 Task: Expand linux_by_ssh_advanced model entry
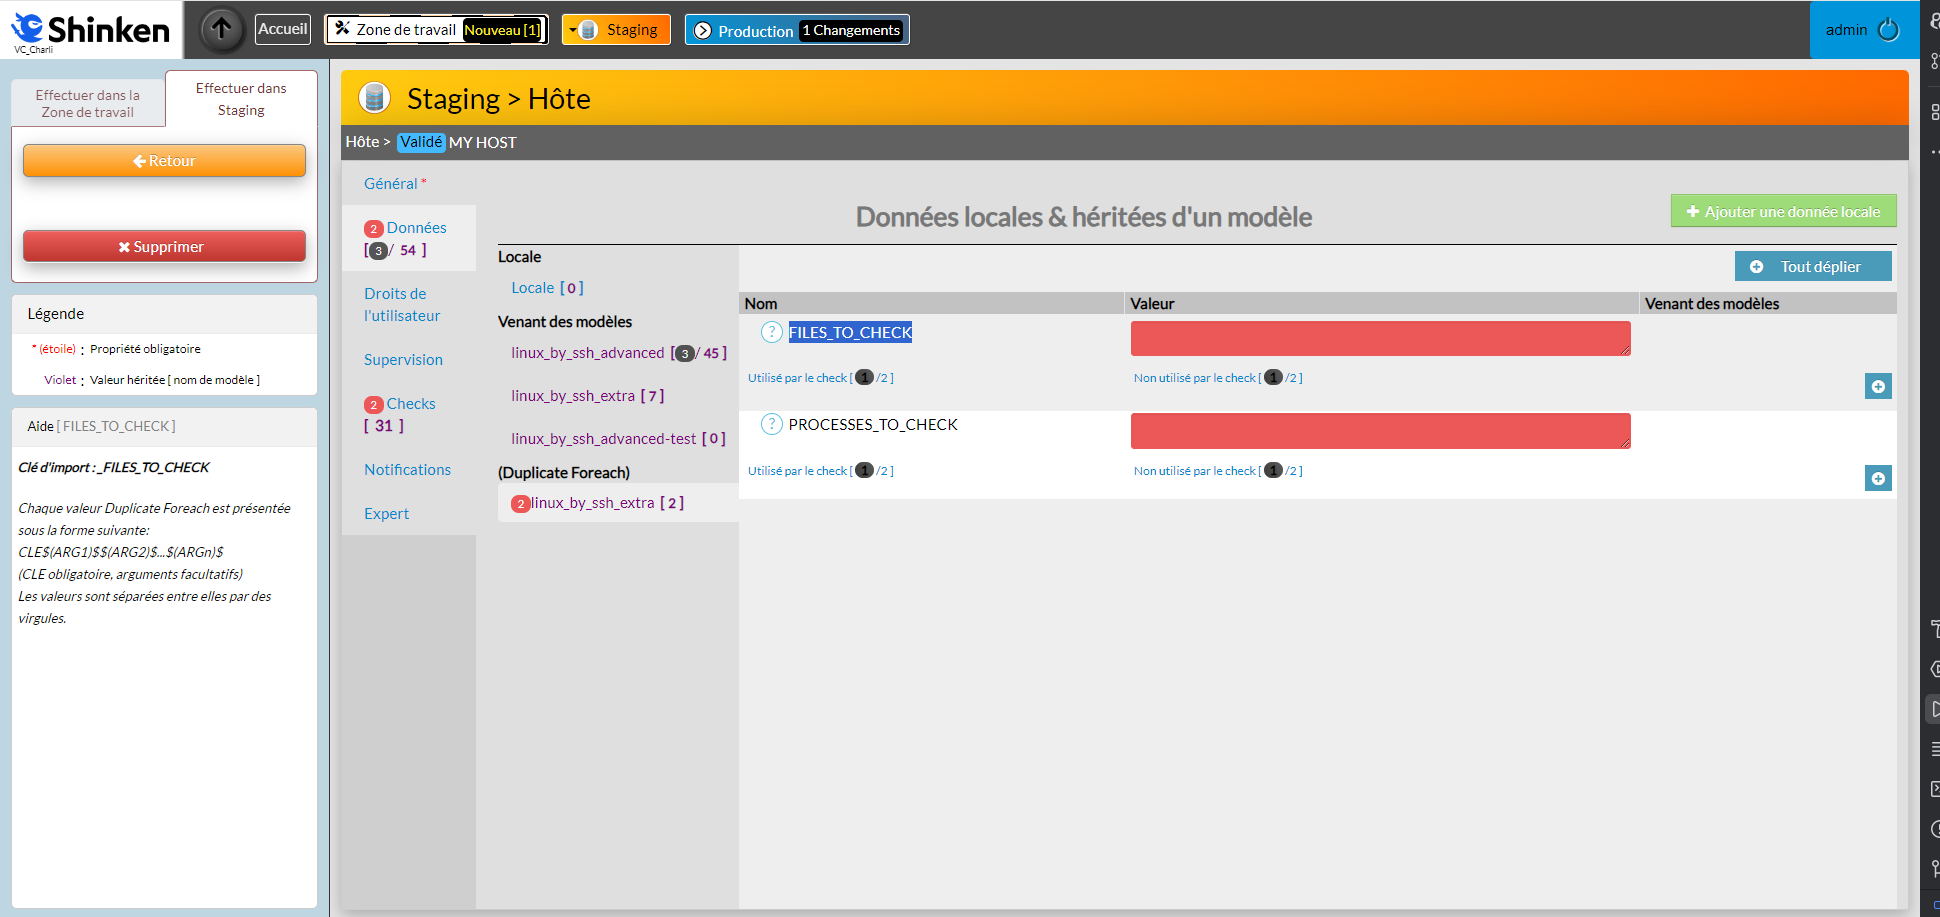pos(587,353)
